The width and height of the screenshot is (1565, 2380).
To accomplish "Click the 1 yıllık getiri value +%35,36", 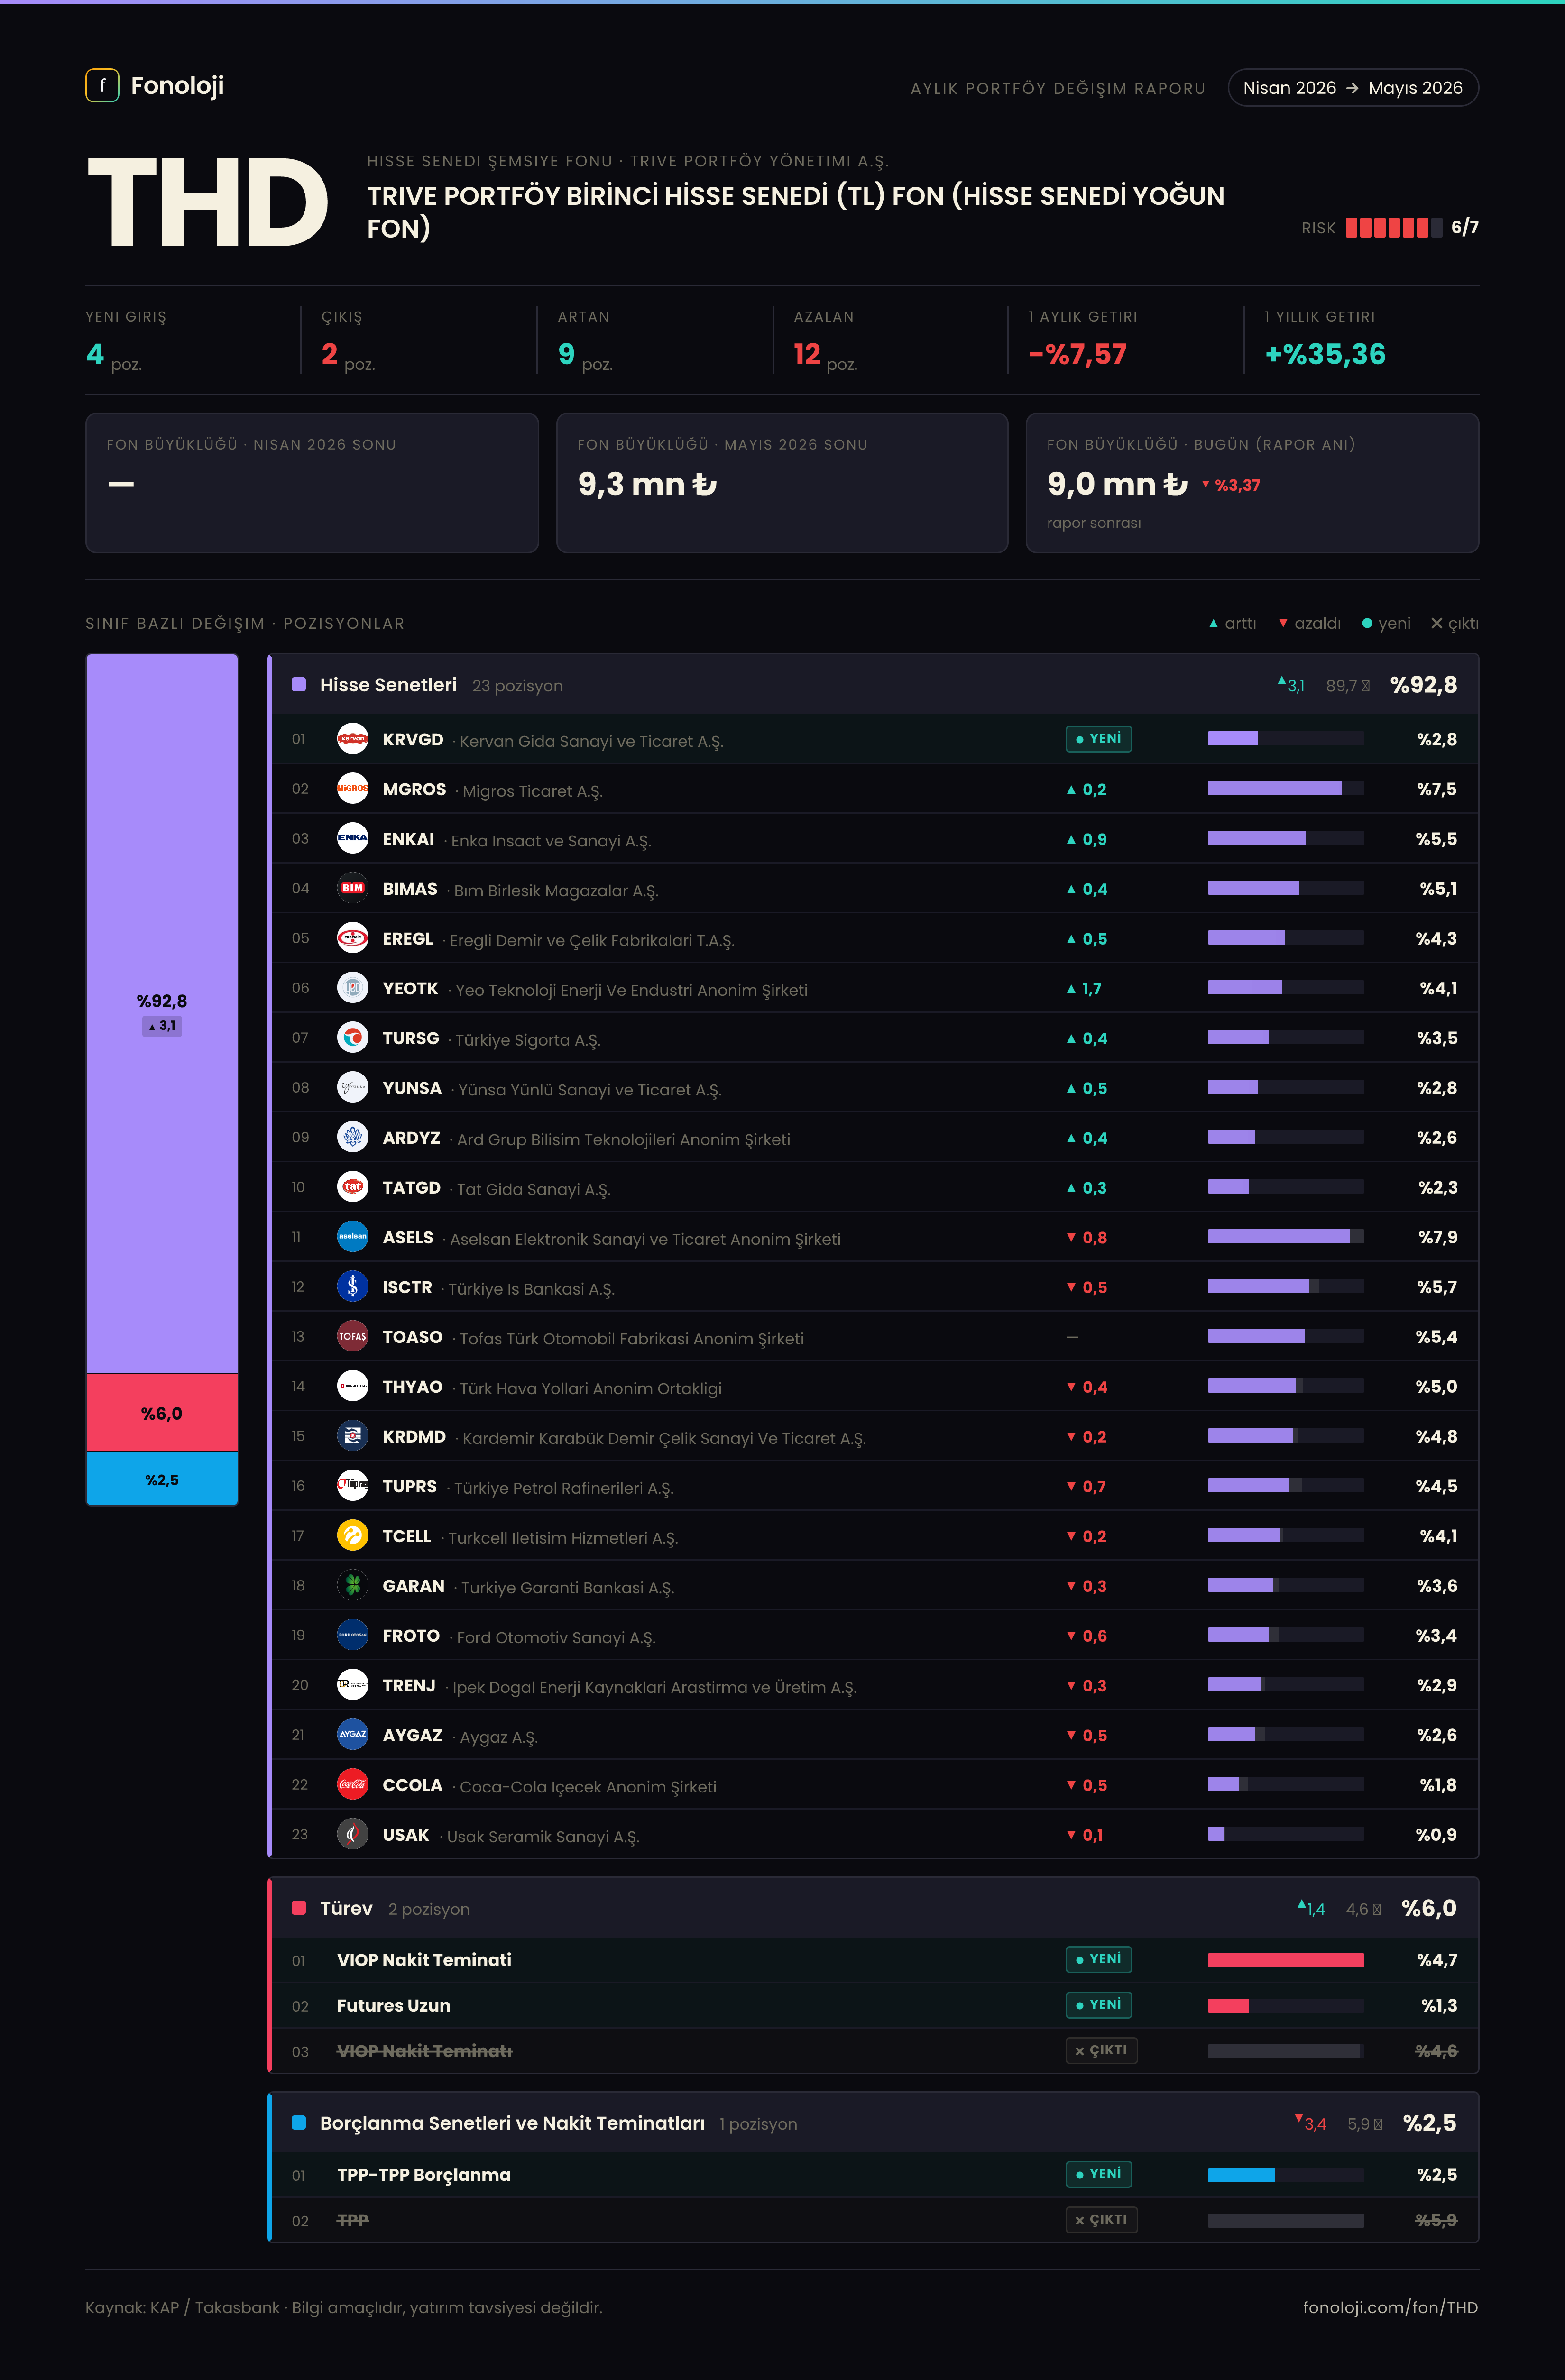I will pos(1325,354).
